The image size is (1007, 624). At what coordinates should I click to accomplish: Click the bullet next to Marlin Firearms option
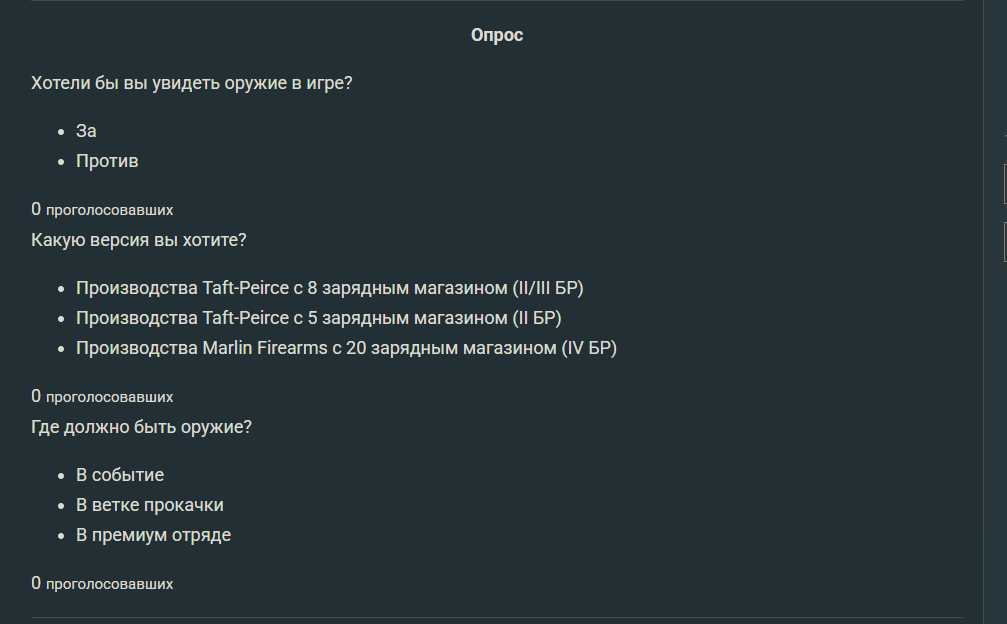(61, 349)
